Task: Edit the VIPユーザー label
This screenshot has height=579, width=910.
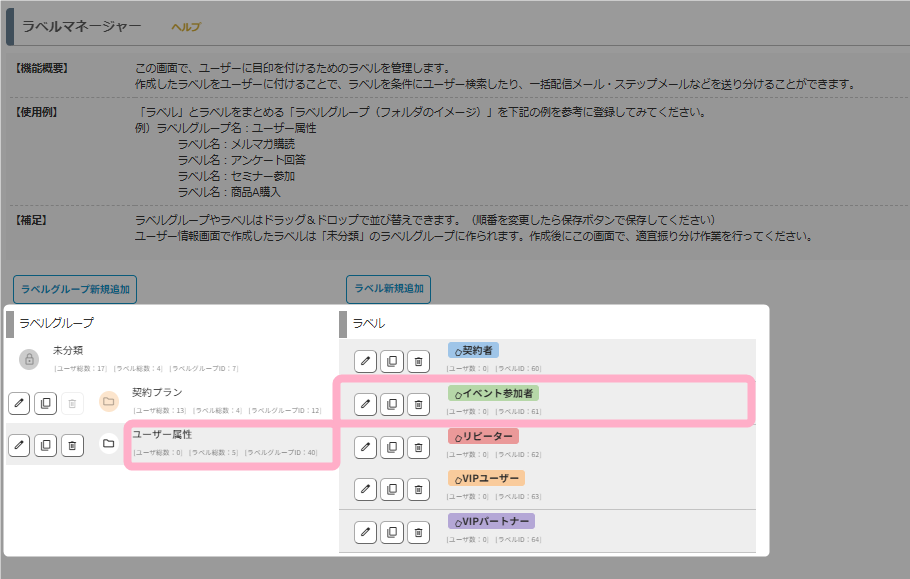Action: click(366, 489)
